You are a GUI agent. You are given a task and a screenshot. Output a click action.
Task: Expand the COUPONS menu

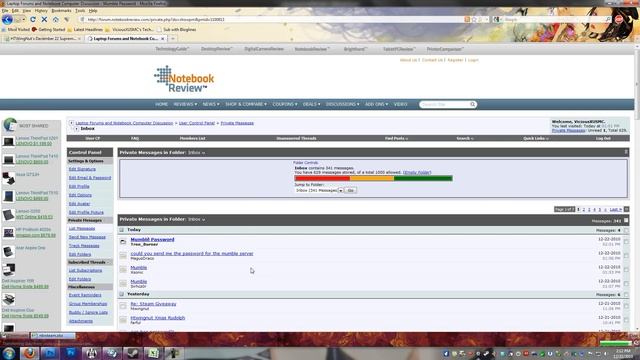coord(284,104)
